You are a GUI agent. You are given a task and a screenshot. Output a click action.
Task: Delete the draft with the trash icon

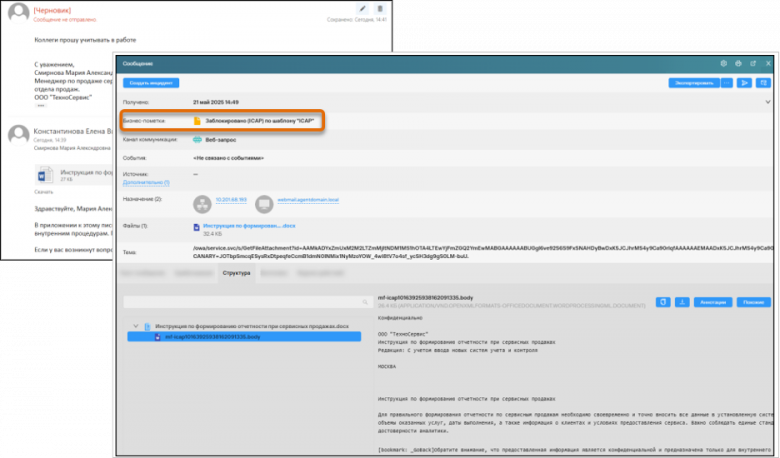379,9
